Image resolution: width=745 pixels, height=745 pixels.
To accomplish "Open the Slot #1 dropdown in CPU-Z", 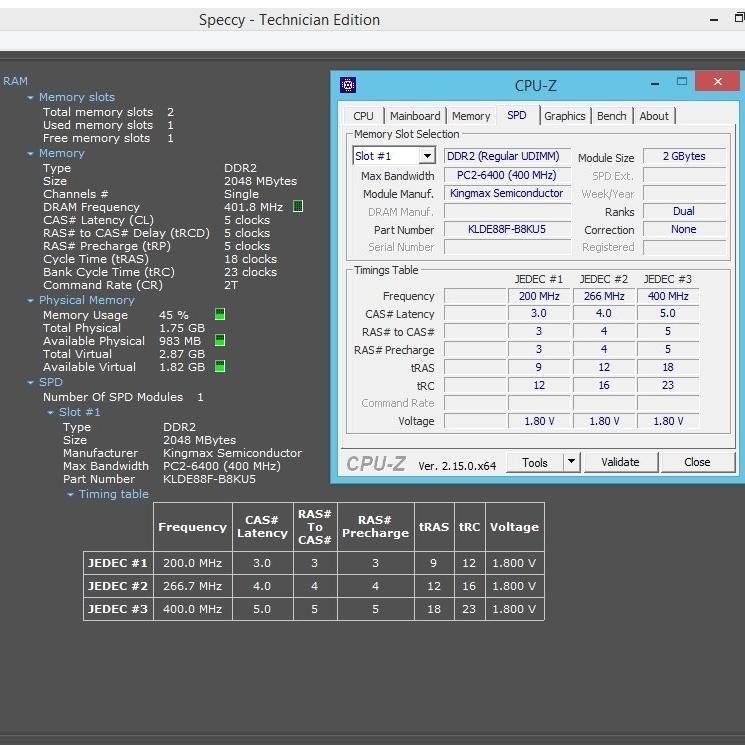I will point(427,156).
